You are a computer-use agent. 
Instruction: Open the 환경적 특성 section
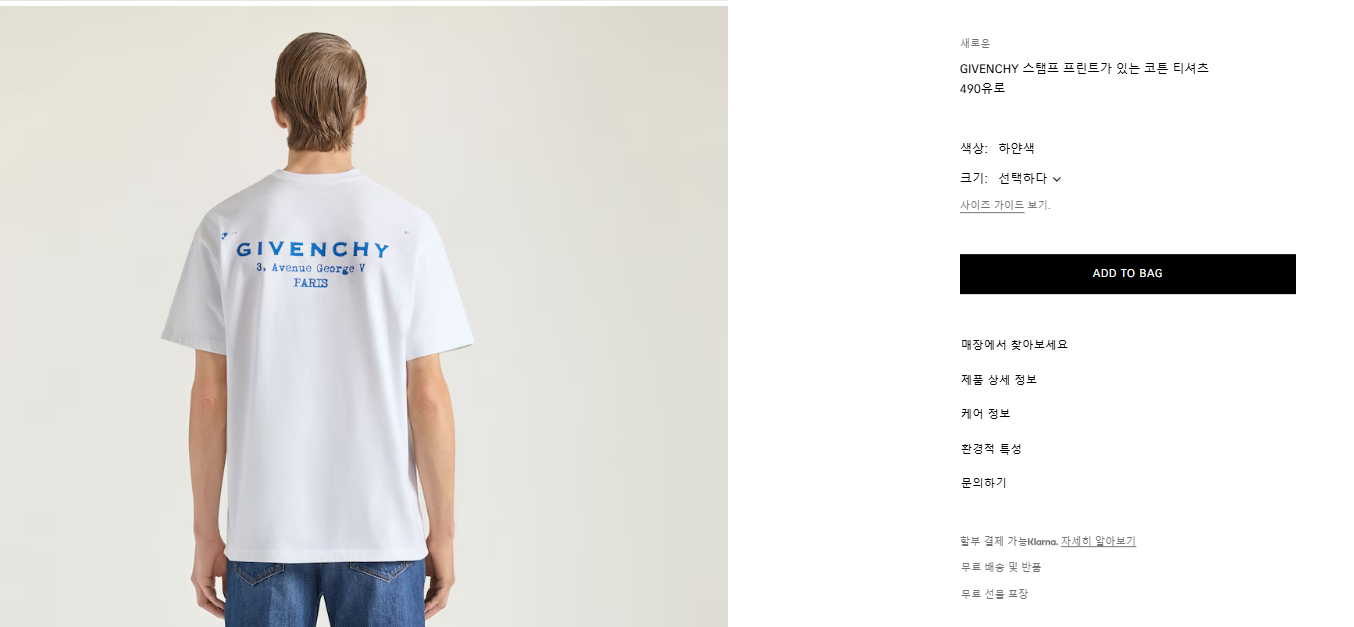pos(991,449)
